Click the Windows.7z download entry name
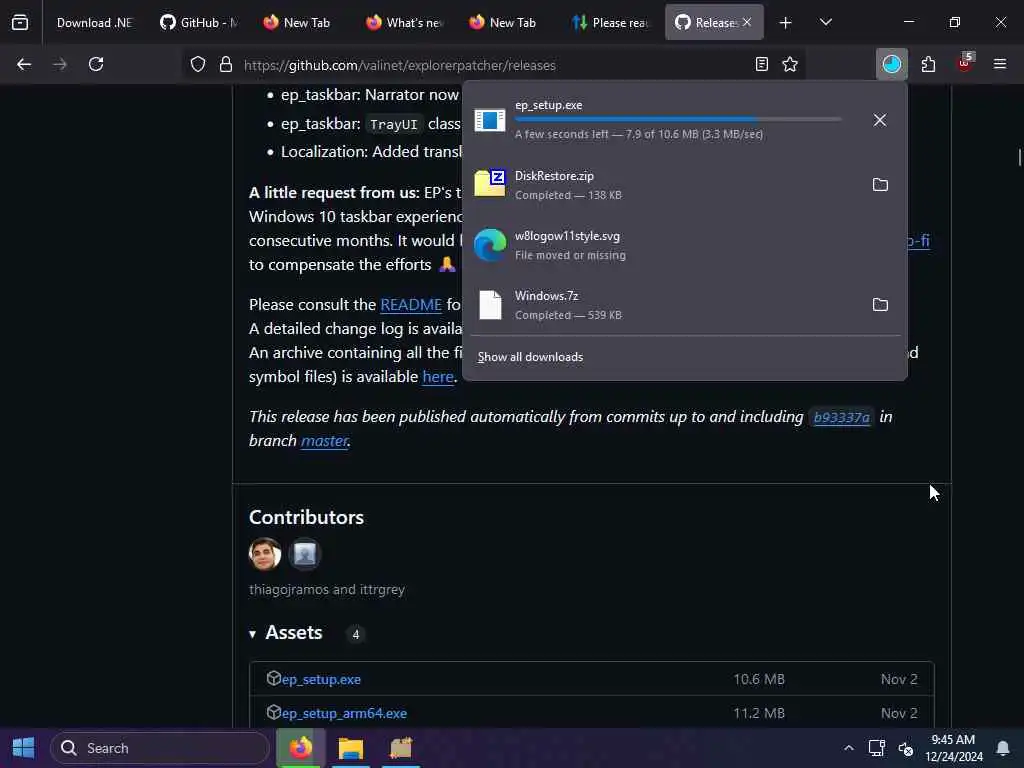This screenshot has width=1024, height=768. 547,296
